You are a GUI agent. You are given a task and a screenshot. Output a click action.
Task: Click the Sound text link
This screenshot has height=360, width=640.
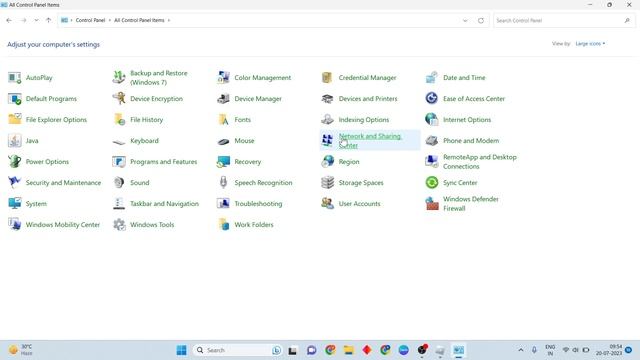140,182
